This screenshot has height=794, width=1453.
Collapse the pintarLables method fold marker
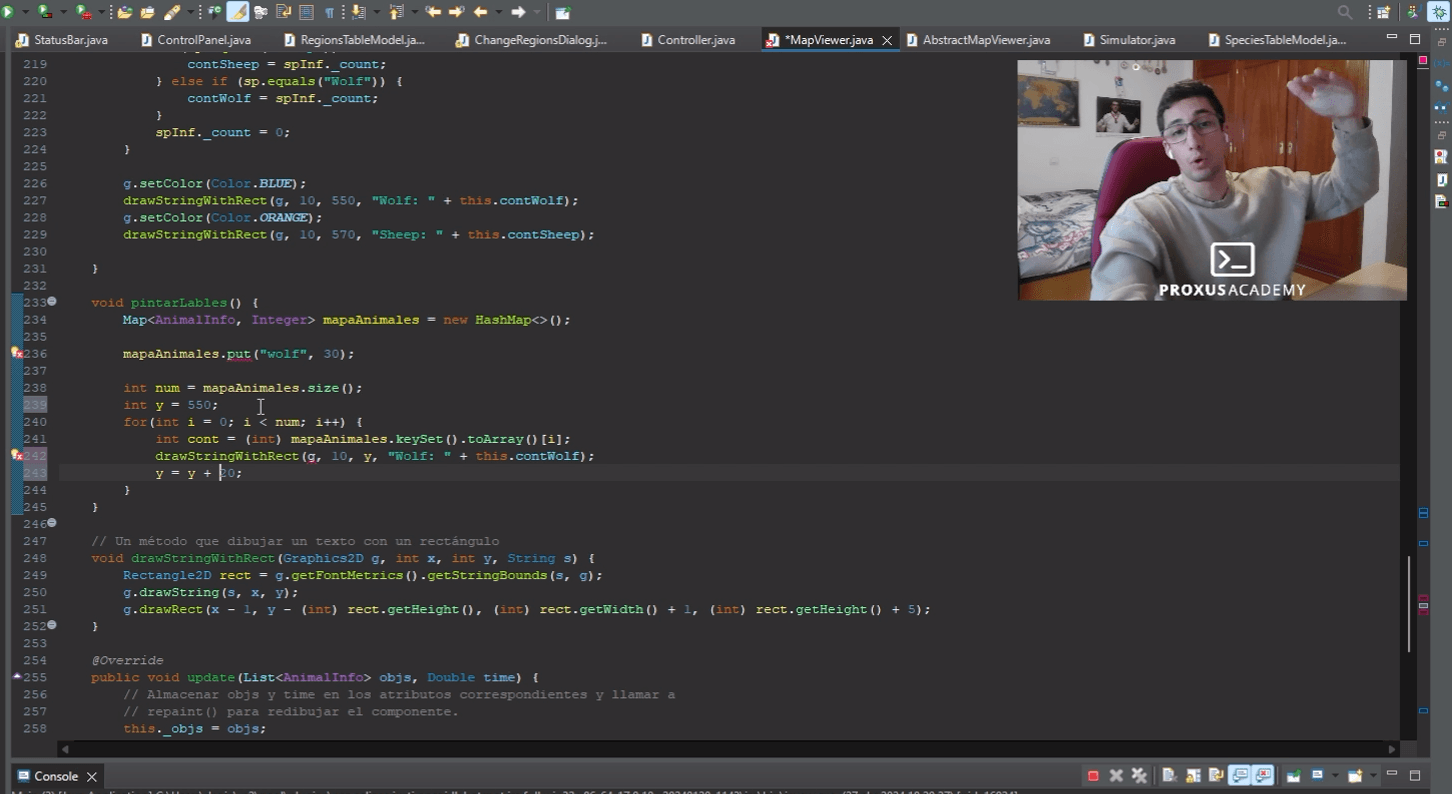click(52, 301)
